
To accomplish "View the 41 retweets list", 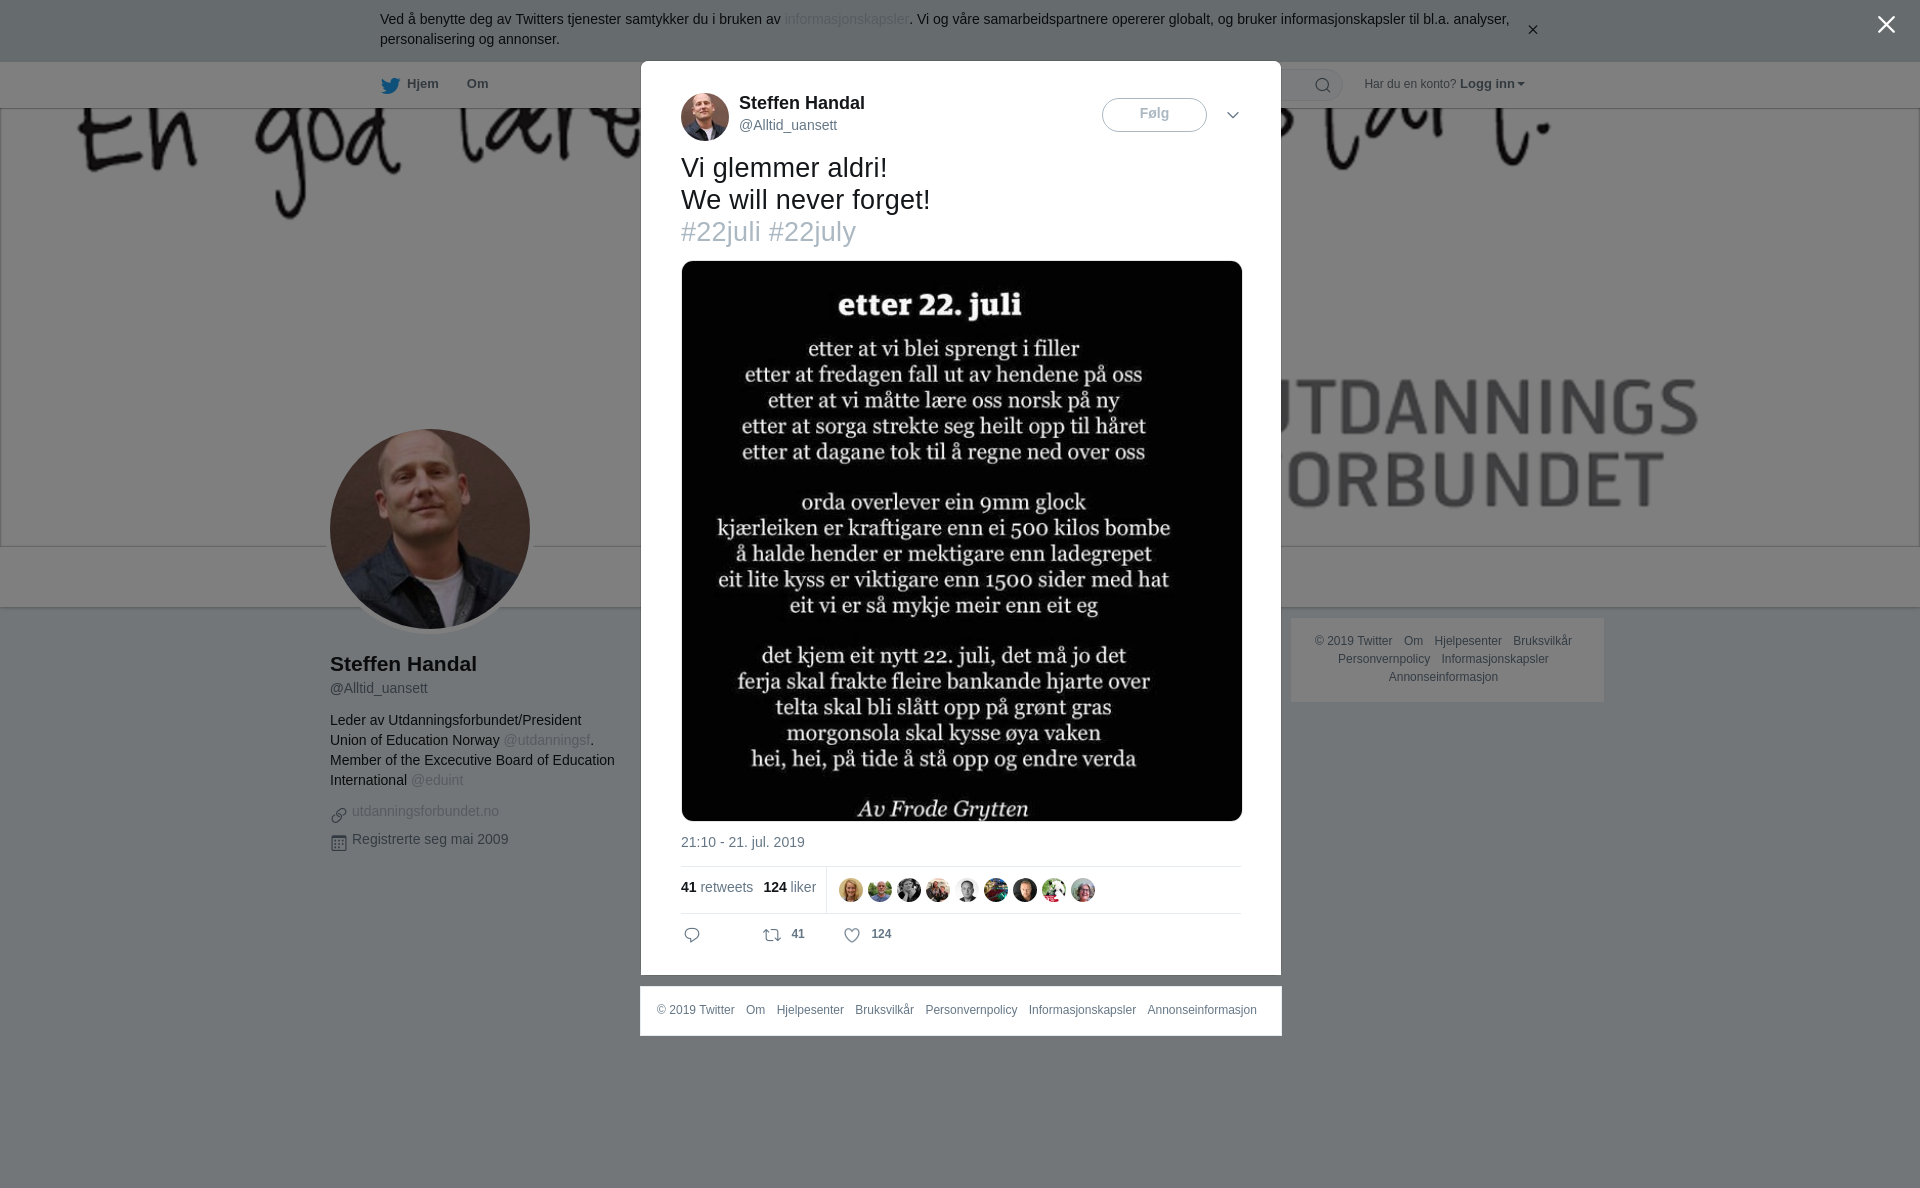I will 717,887.
